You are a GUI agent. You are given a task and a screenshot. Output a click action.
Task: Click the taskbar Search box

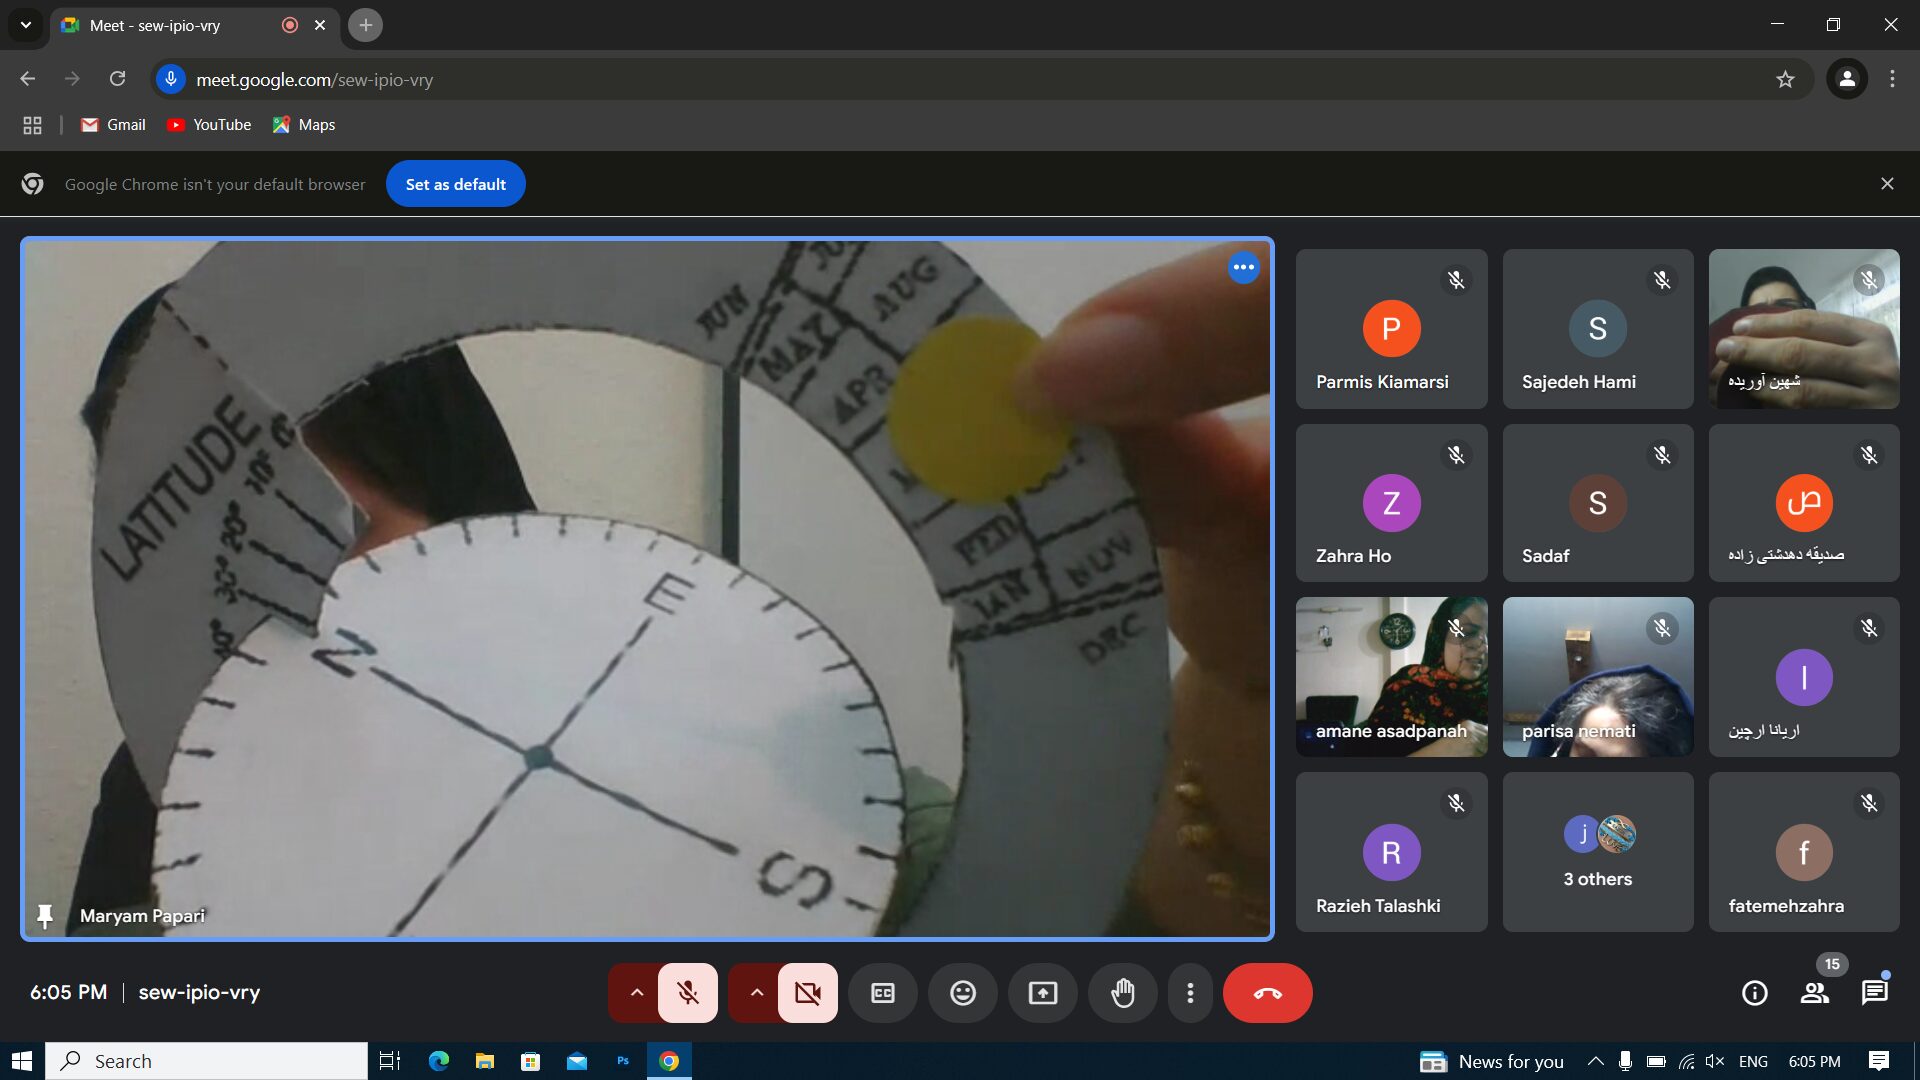point(207,1061)
